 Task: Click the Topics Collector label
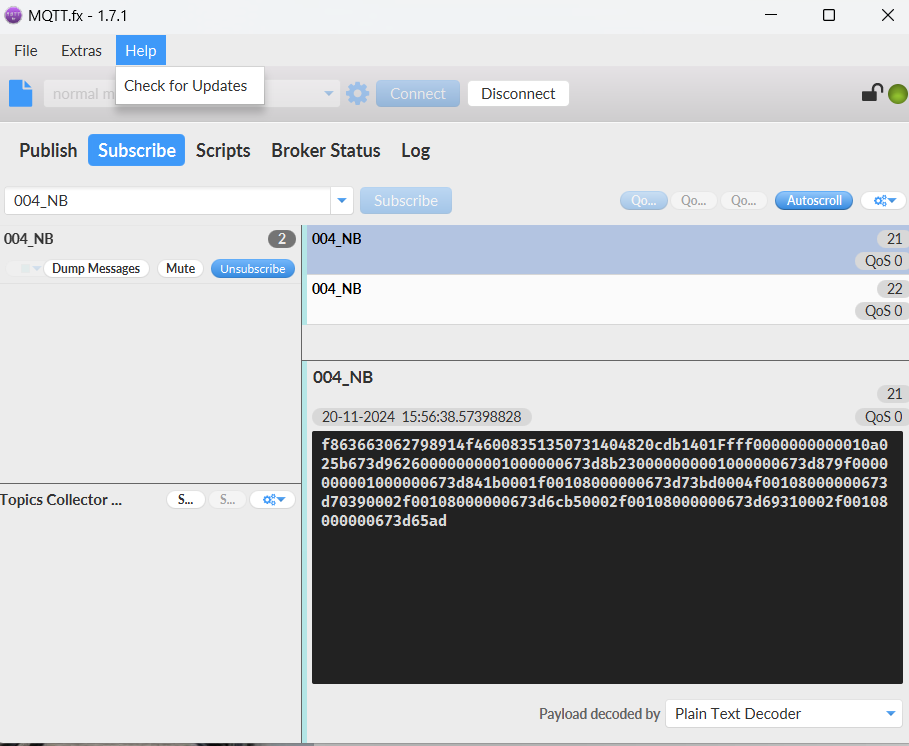(x=61, y=500)
